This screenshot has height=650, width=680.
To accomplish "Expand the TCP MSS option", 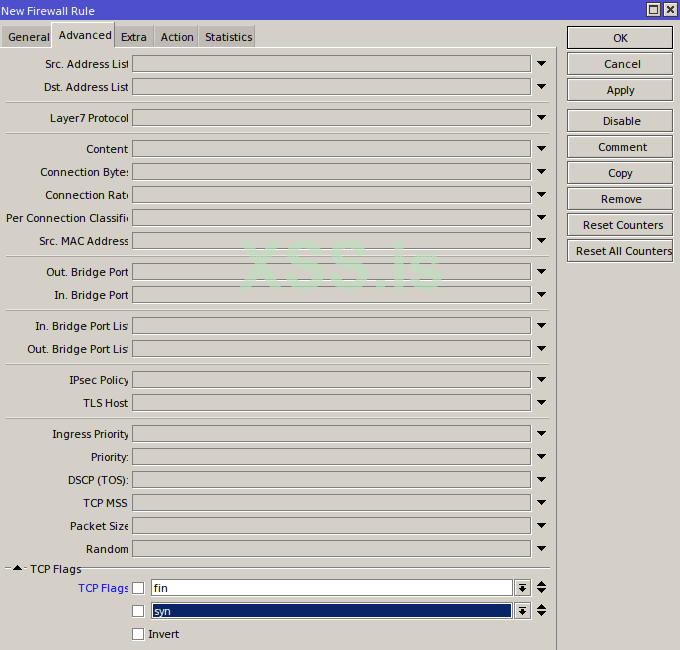I will (x=541, y=503).
